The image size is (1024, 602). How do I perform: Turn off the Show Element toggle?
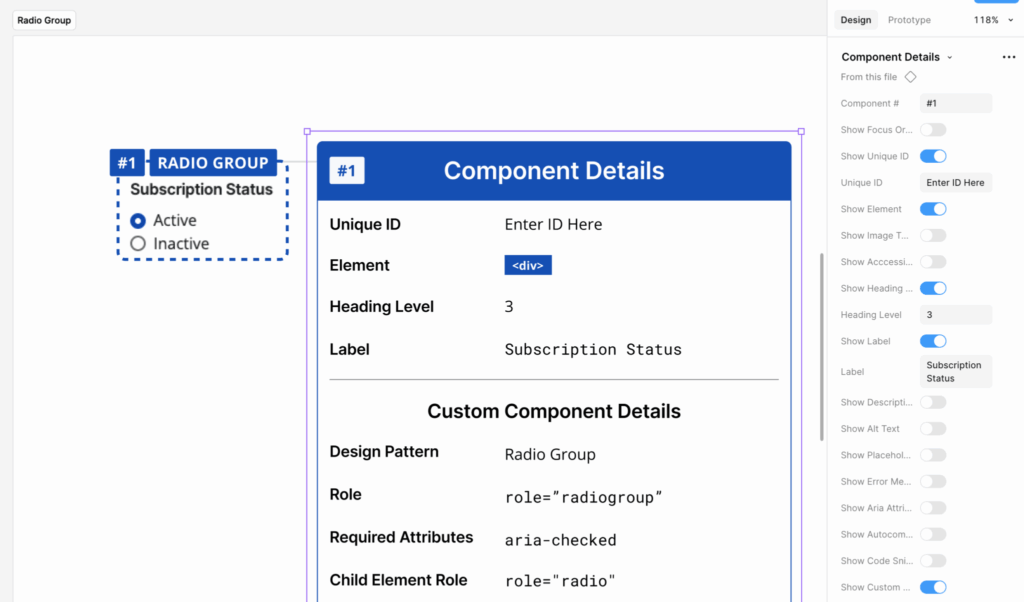point(933,208)
